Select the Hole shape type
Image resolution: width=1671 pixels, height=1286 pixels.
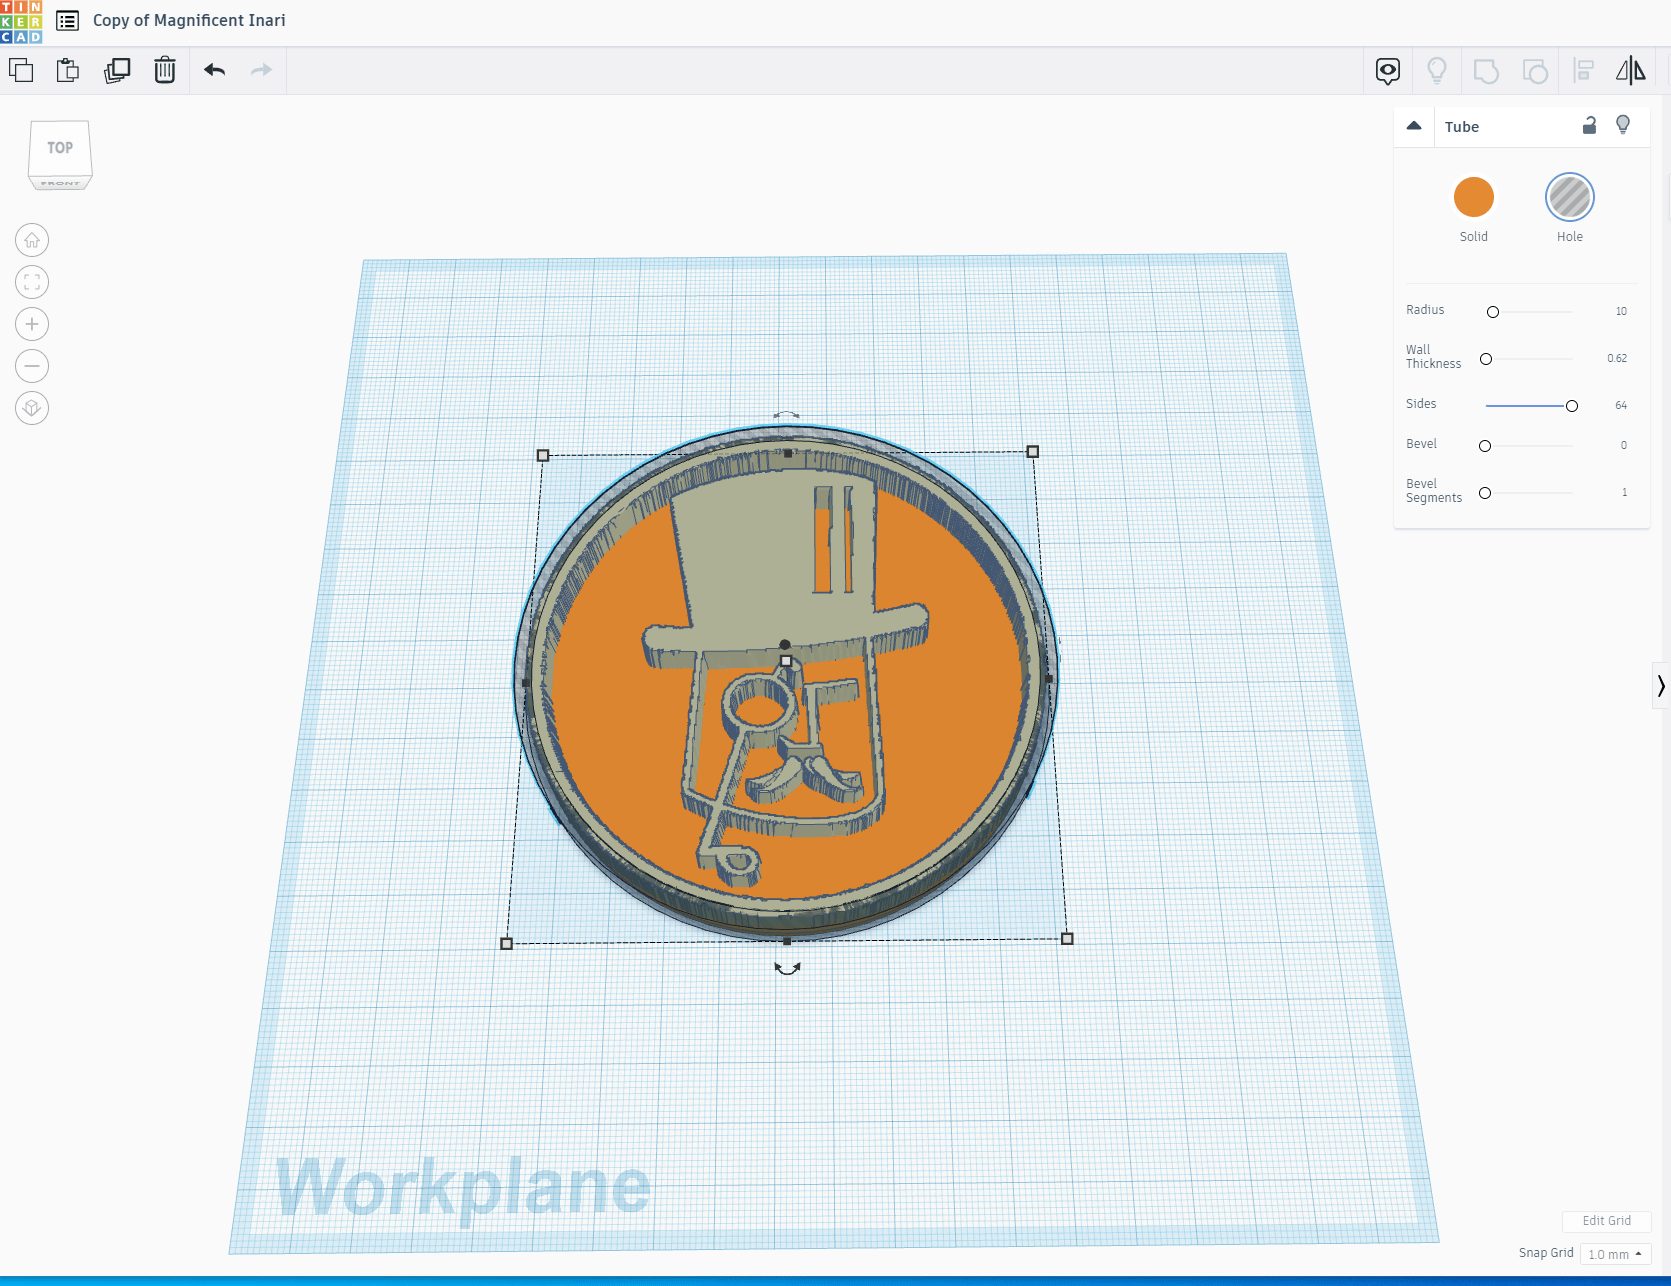point(1569,197)
